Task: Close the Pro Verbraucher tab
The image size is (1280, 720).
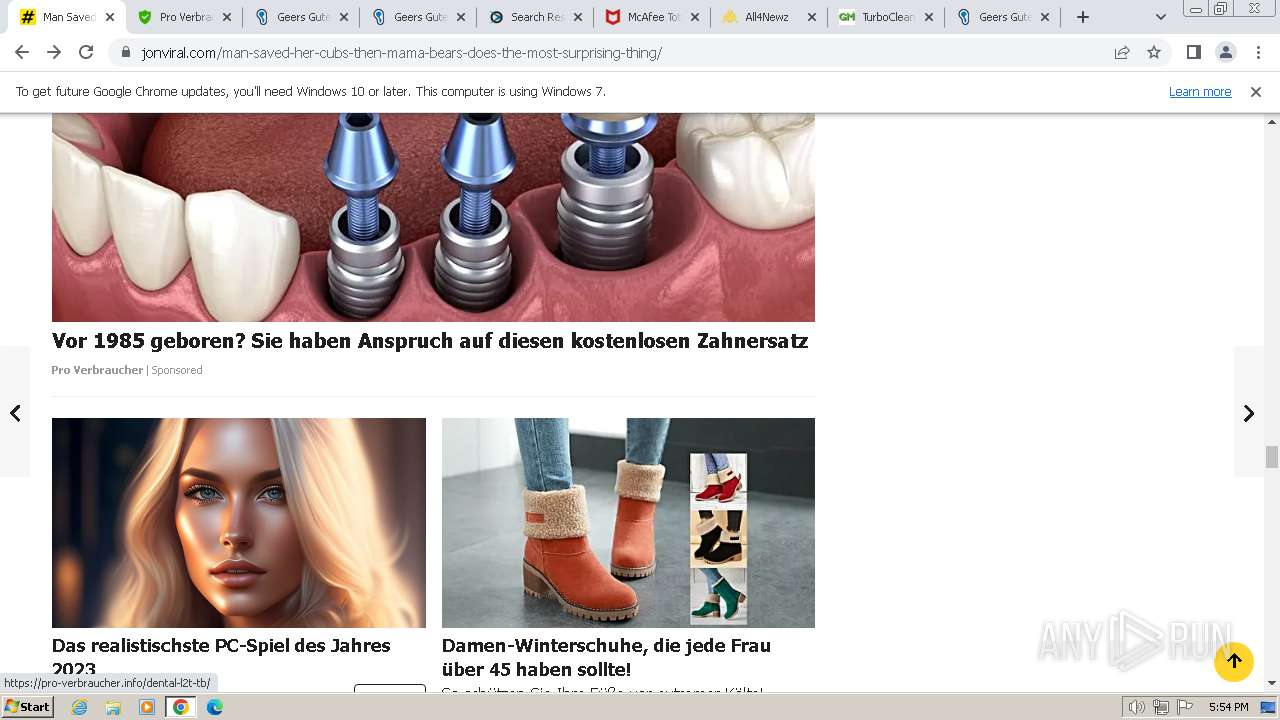Action: (227, 17)
